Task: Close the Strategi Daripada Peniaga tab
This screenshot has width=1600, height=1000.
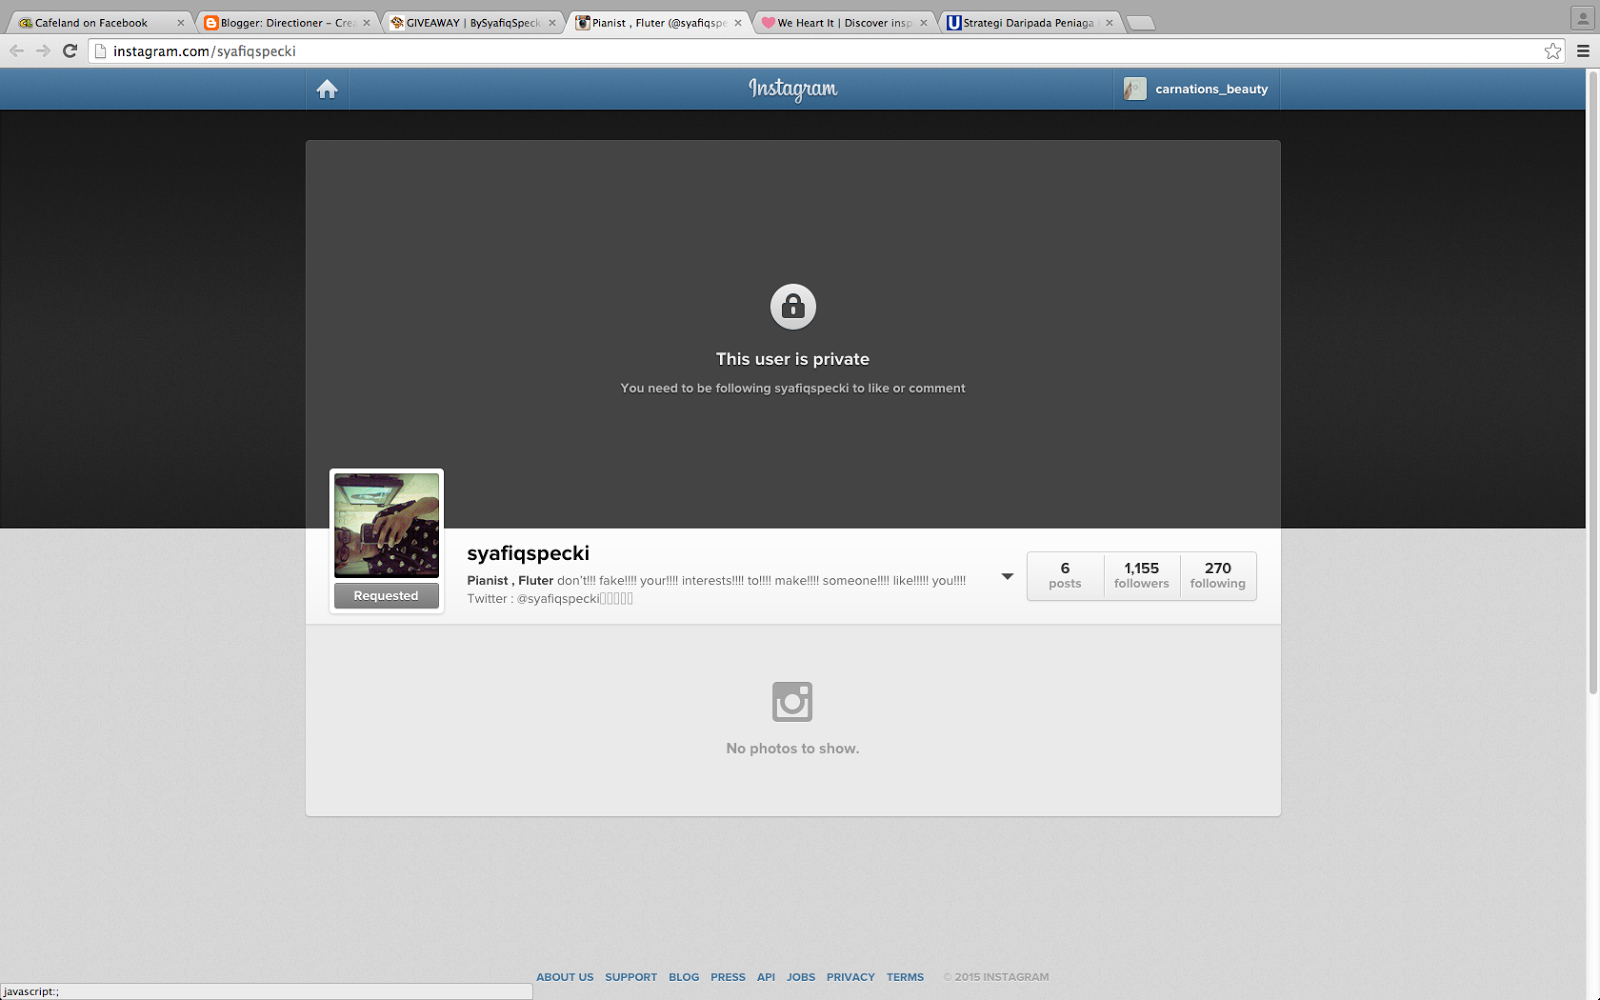Action: click(1109, 23)
